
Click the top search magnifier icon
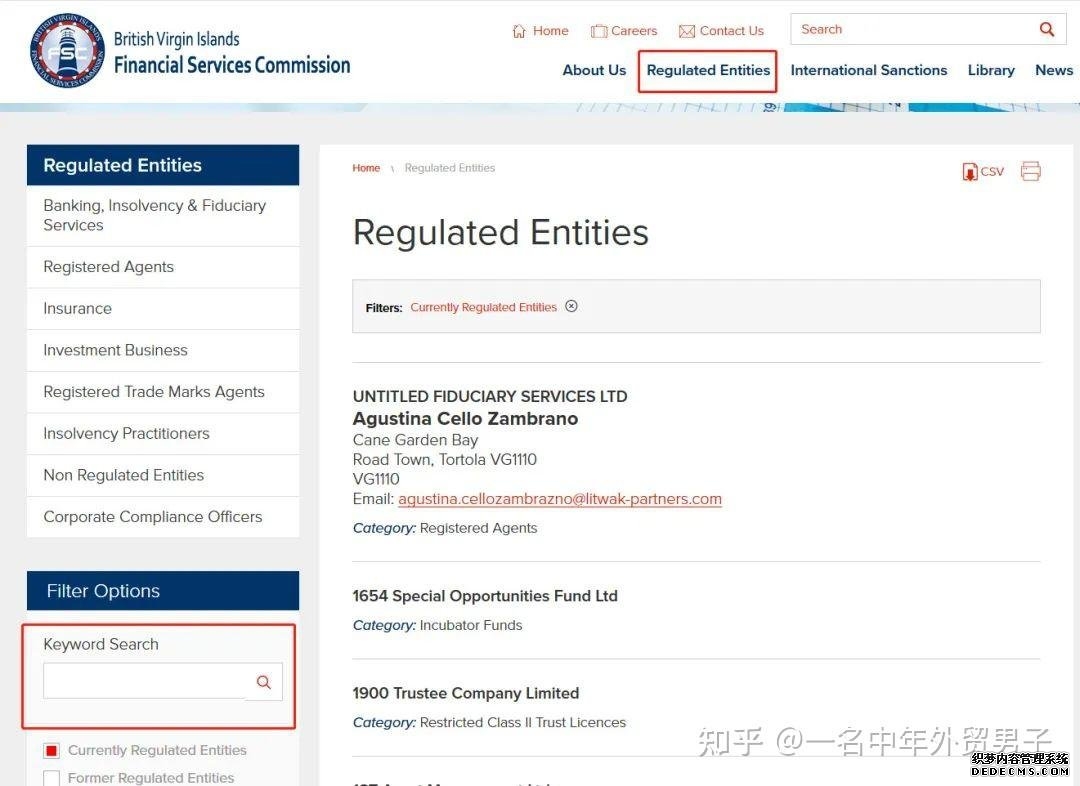pos(1046,30)
